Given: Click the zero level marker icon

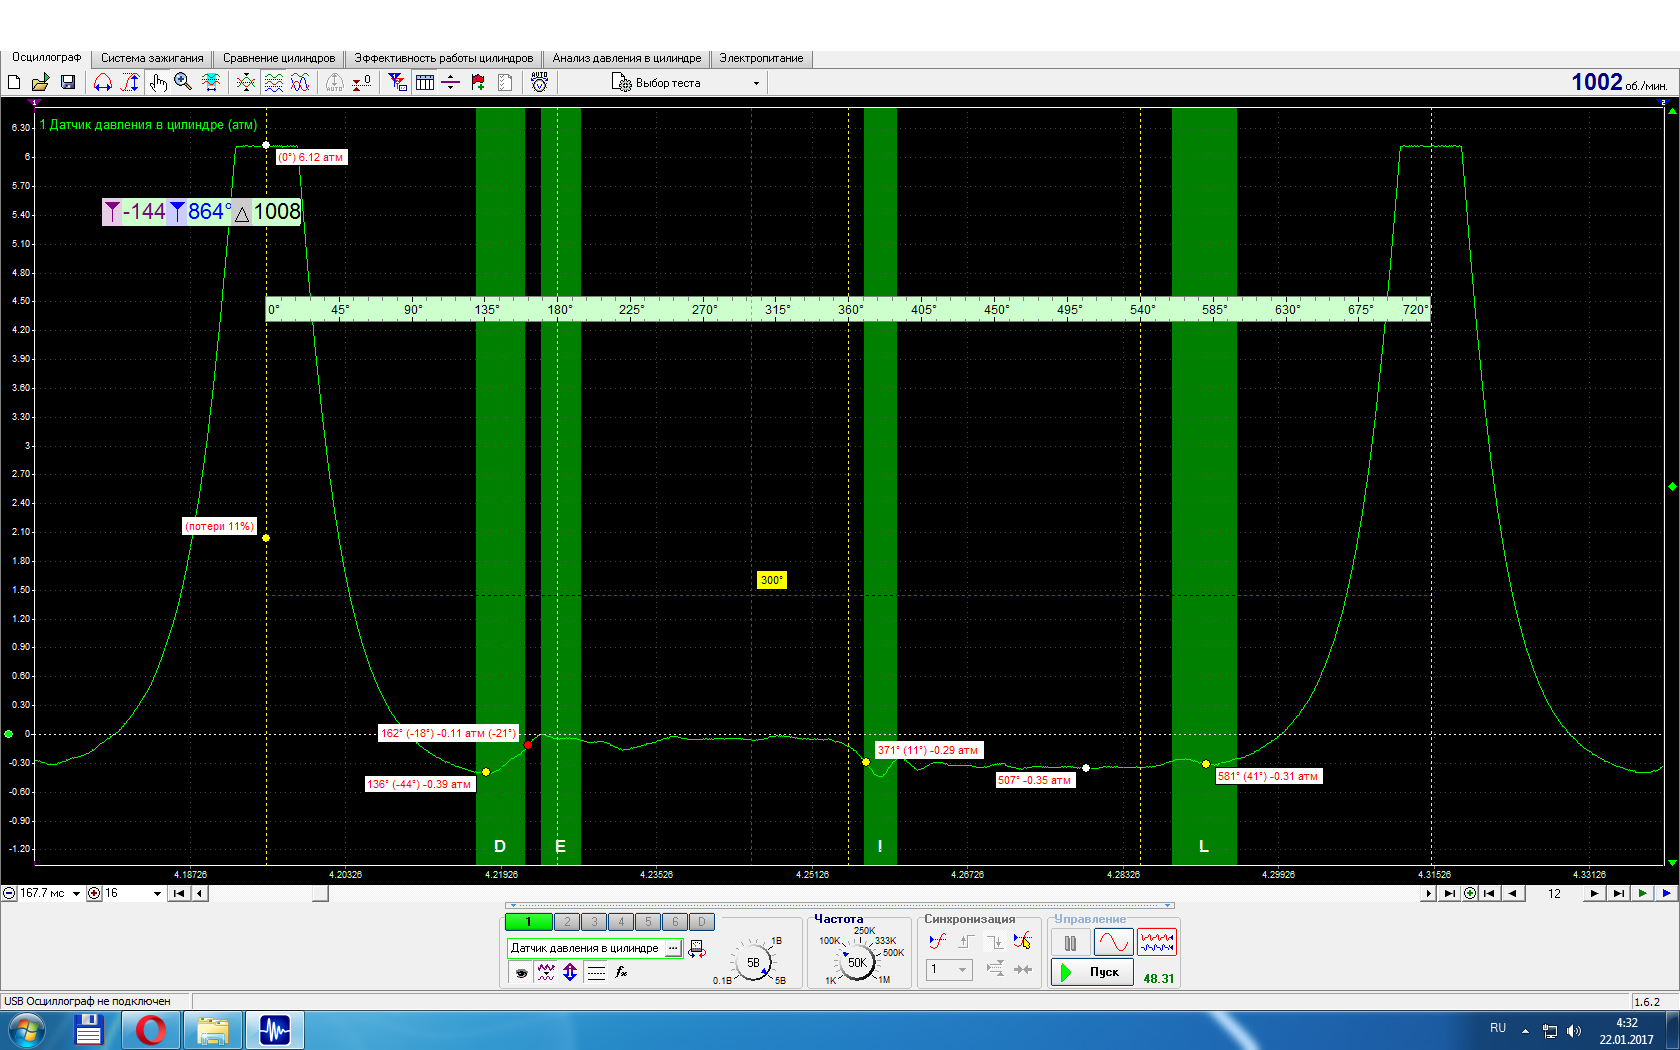Looking at the screenshot, I should 362,82.
